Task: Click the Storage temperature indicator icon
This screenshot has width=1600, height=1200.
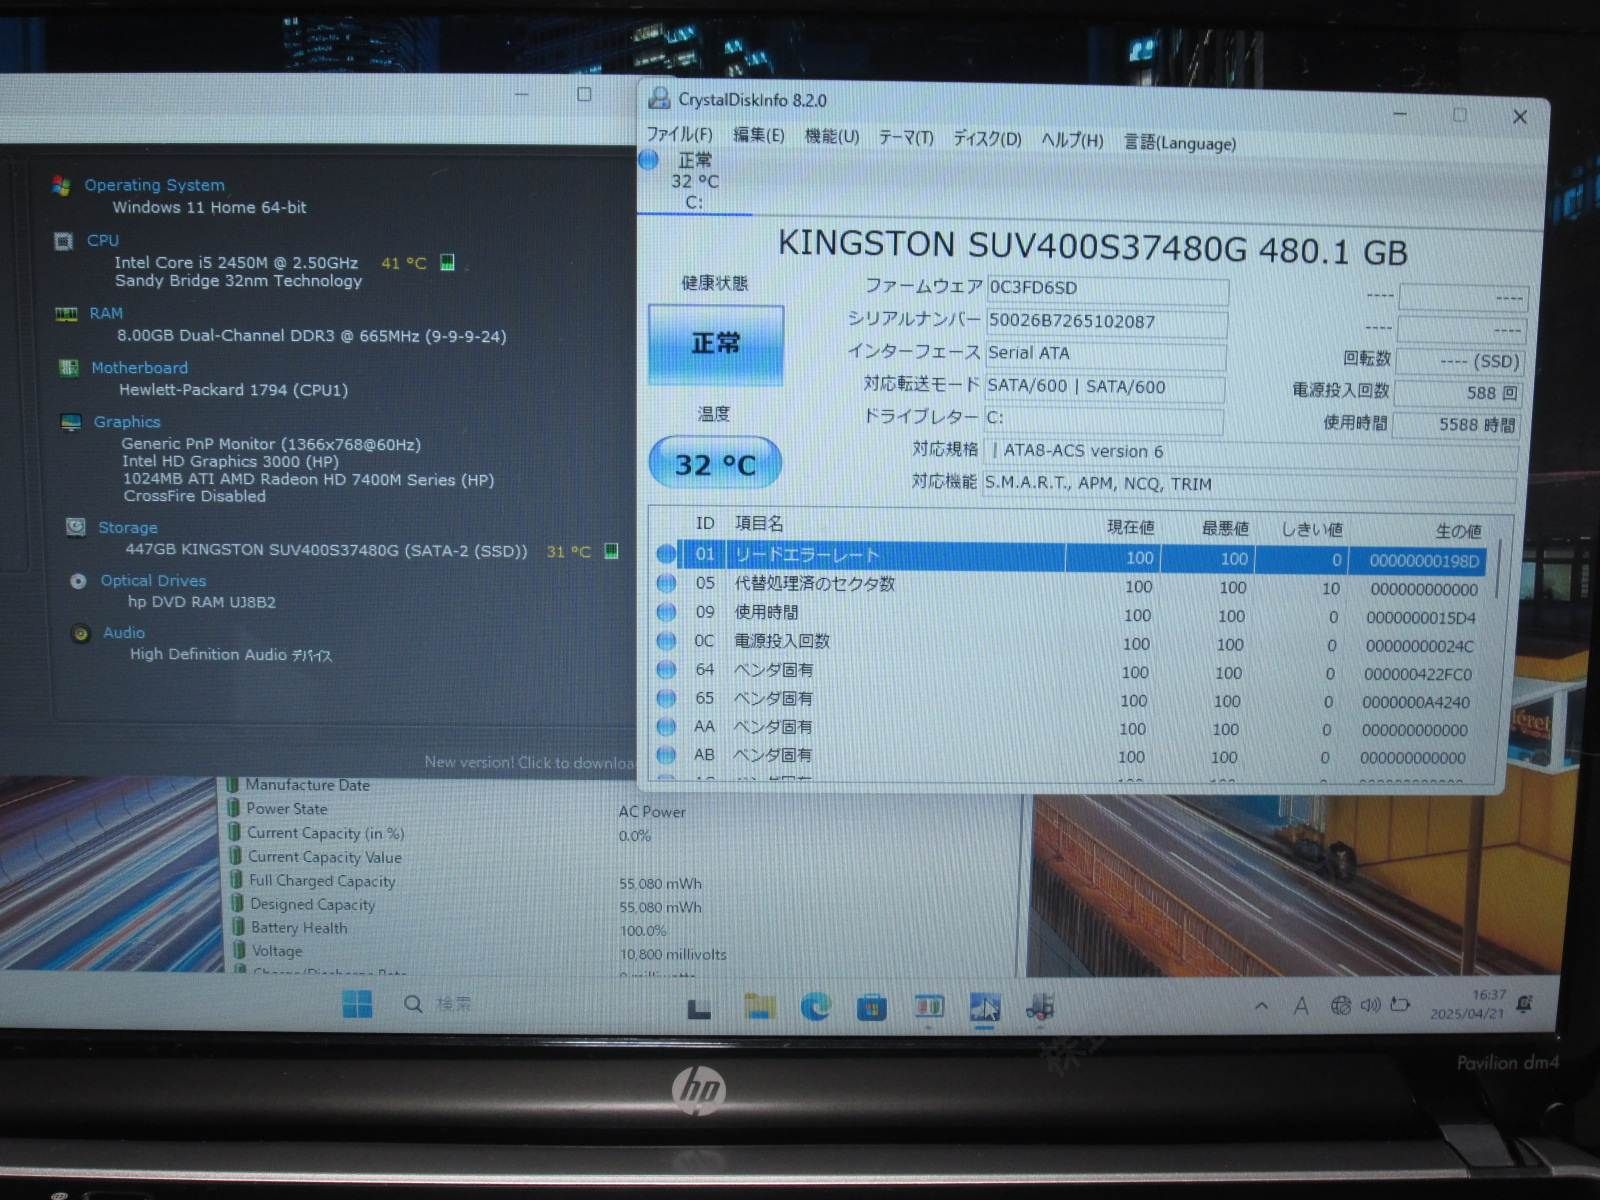Action: 612,551
